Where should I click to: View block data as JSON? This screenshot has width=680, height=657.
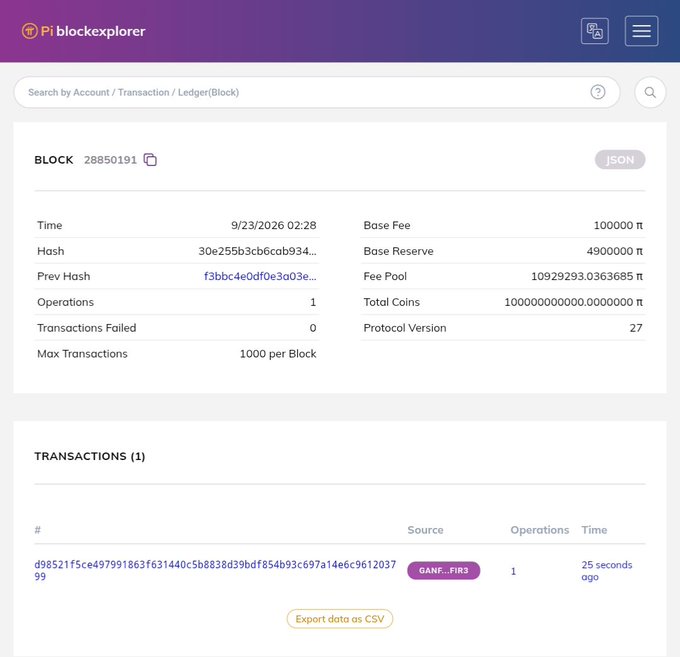pyautogui.click(x=620, y=160)
